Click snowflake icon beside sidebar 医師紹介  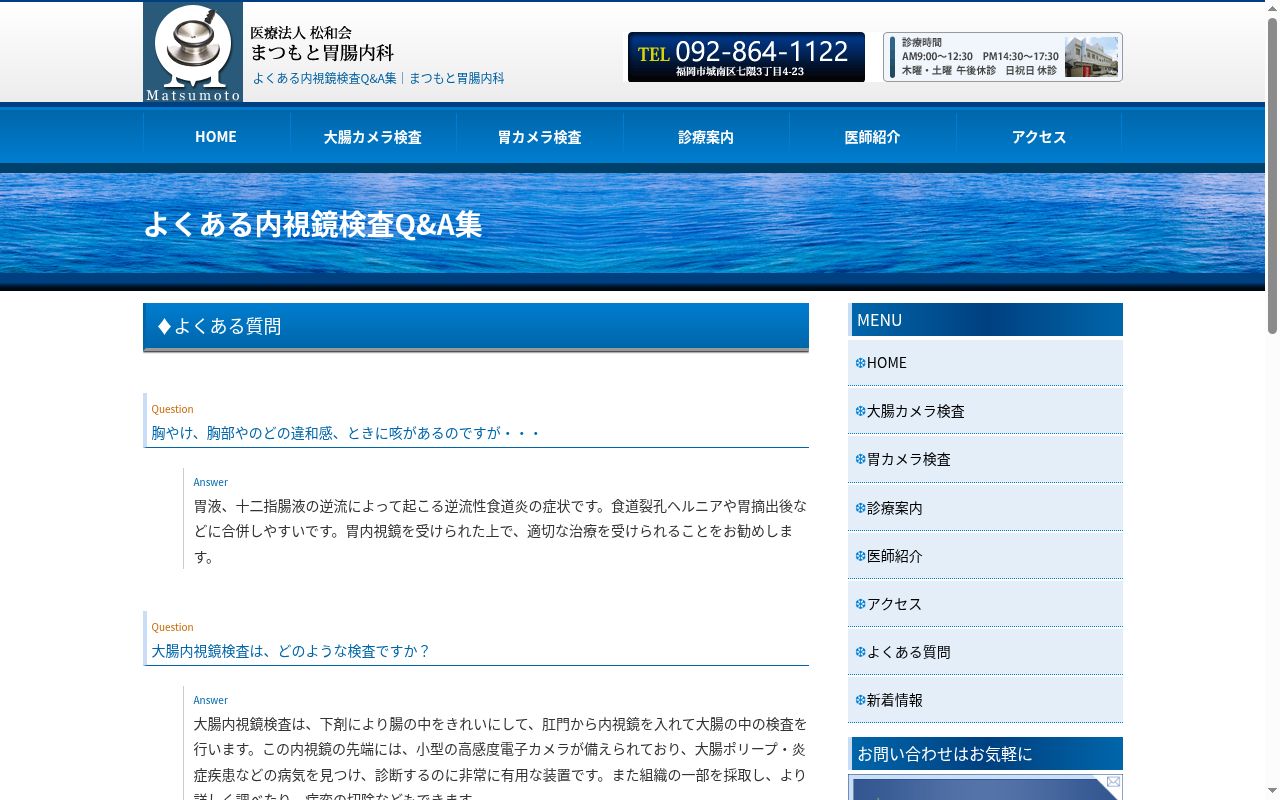click(860, 556)
